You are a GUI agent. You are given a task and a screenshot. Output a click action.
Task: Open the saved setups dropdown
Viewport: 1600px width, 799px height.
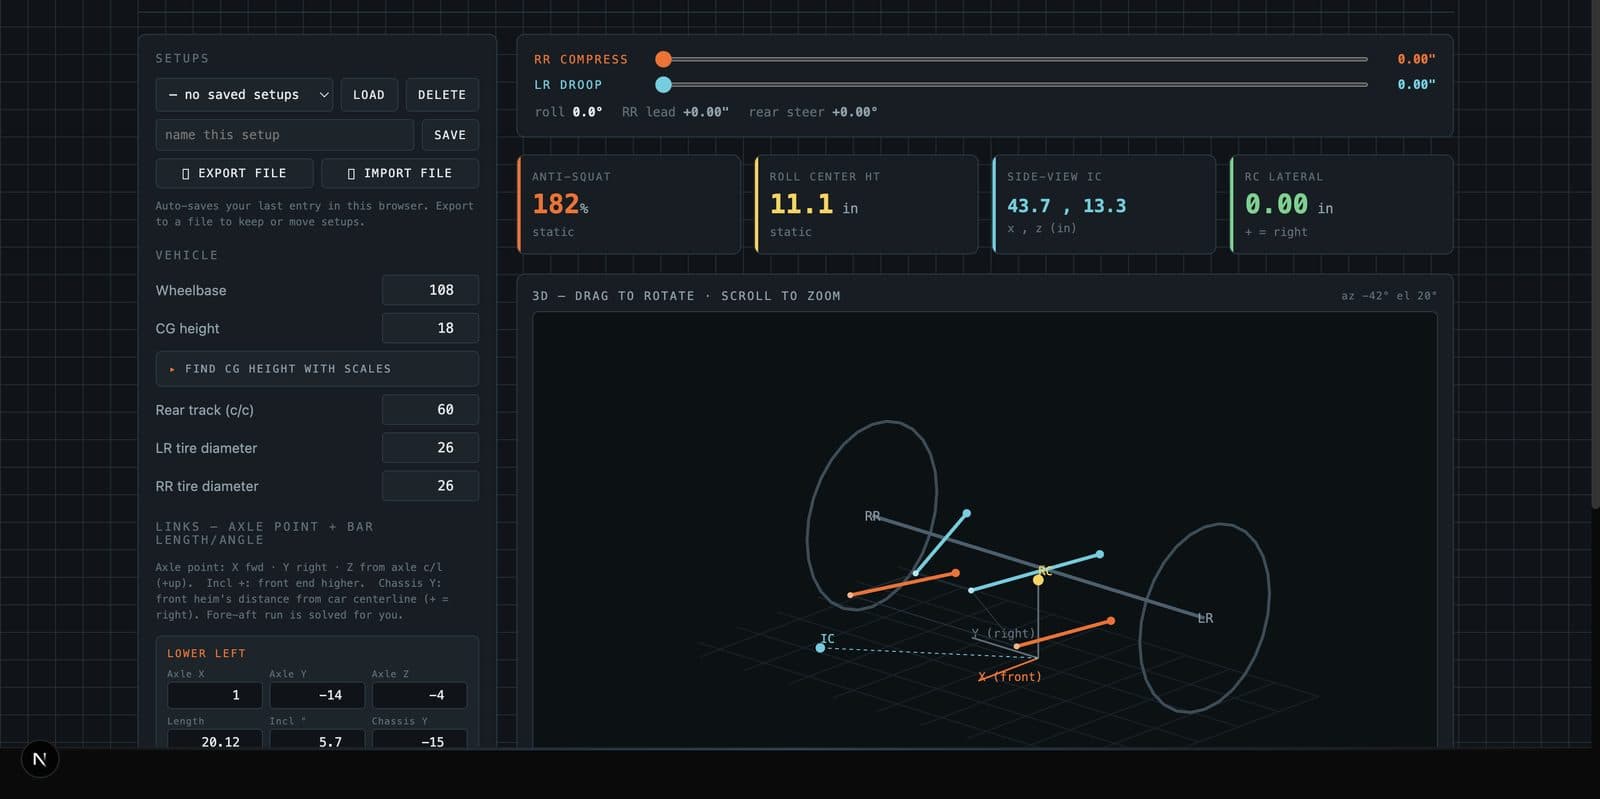244,95
